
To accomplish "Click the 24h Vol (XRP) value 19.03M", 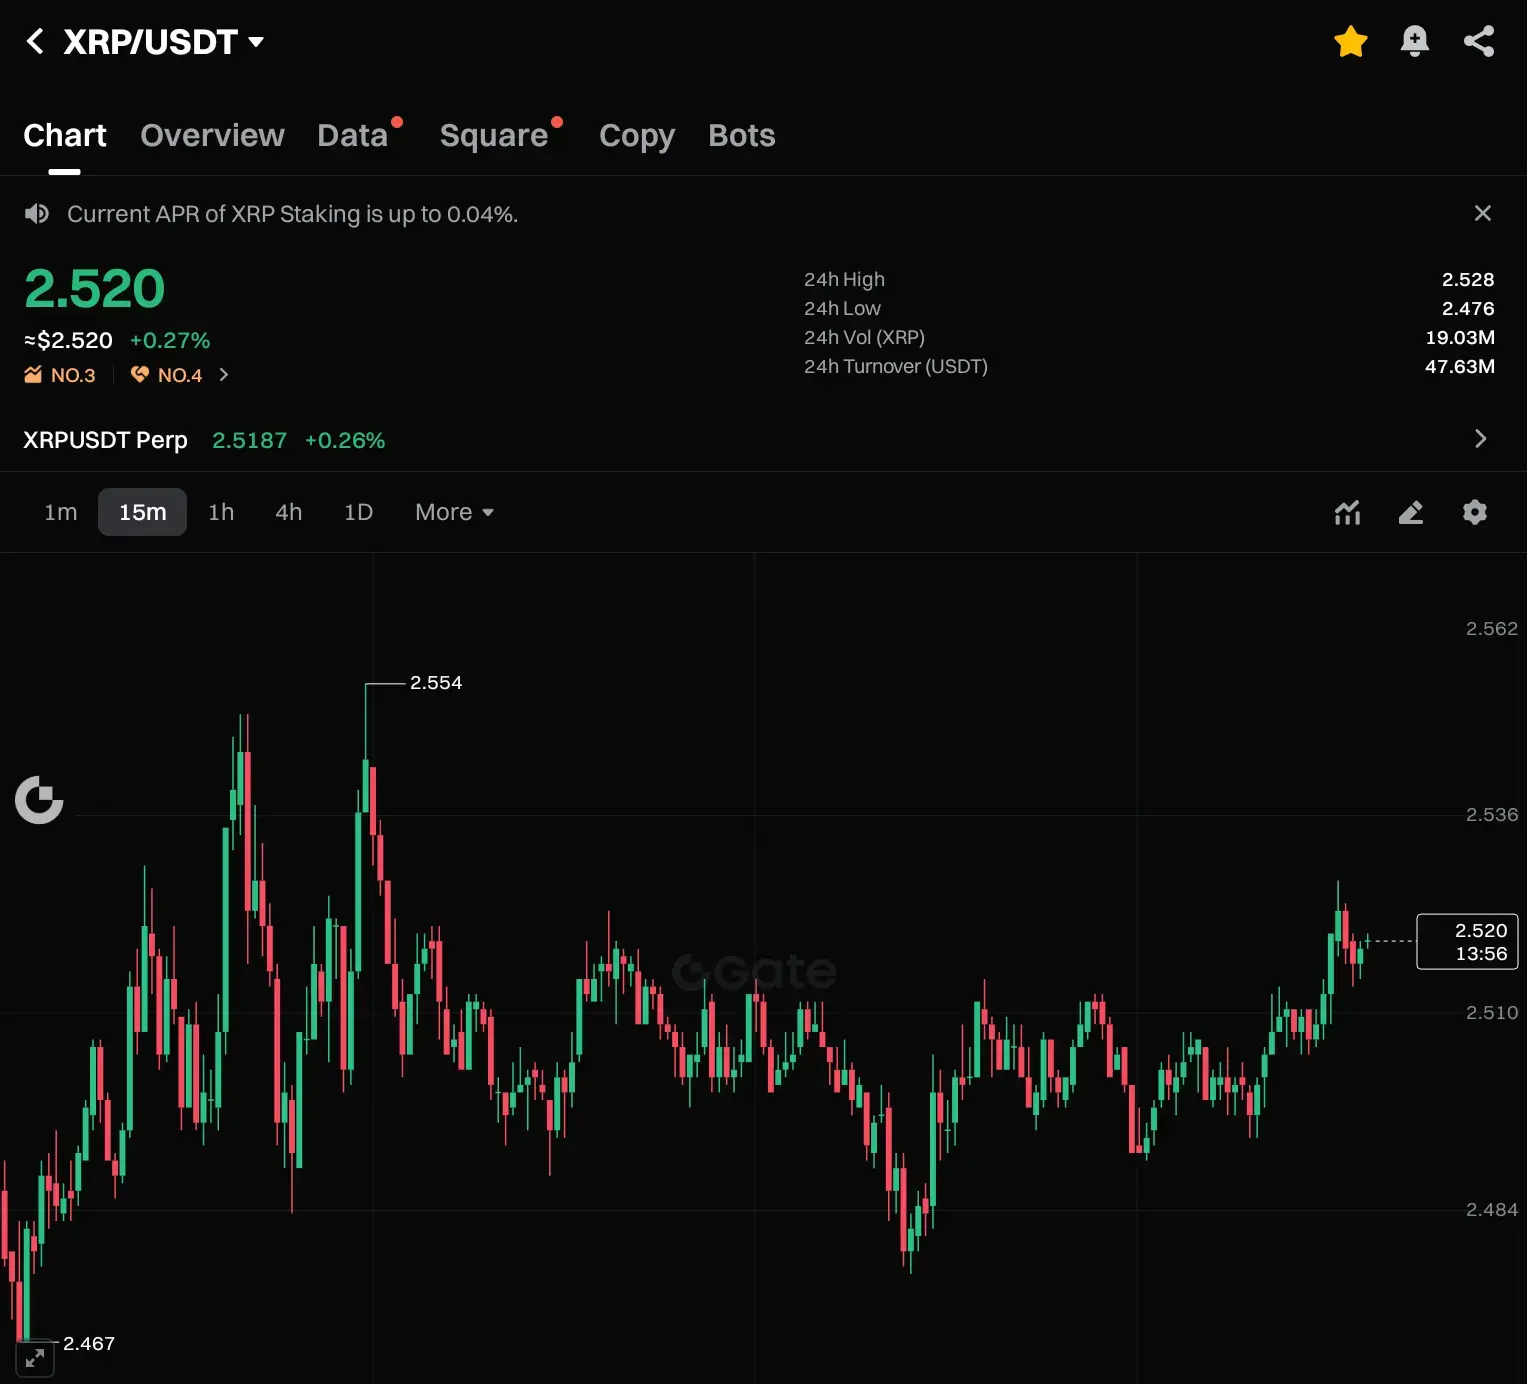I will [1460, 338].
